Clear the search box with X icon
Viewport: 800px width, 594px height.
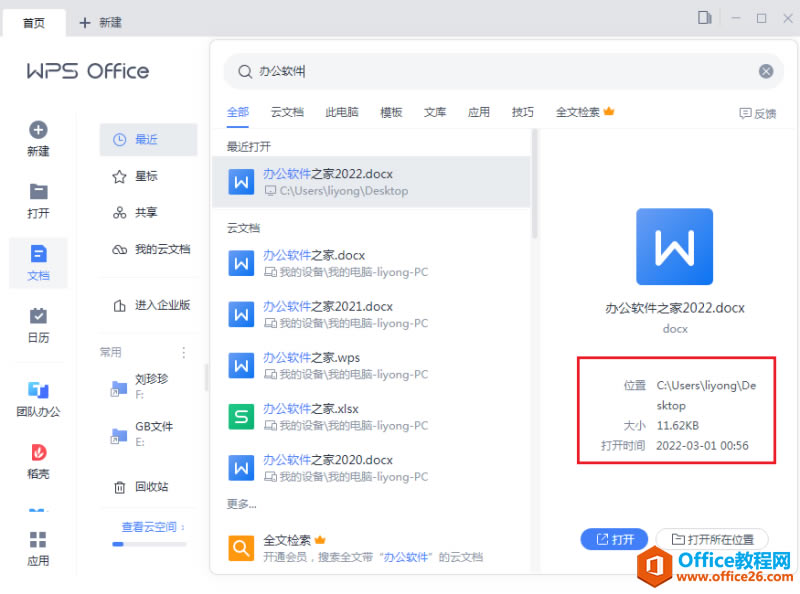pos(766,71)
